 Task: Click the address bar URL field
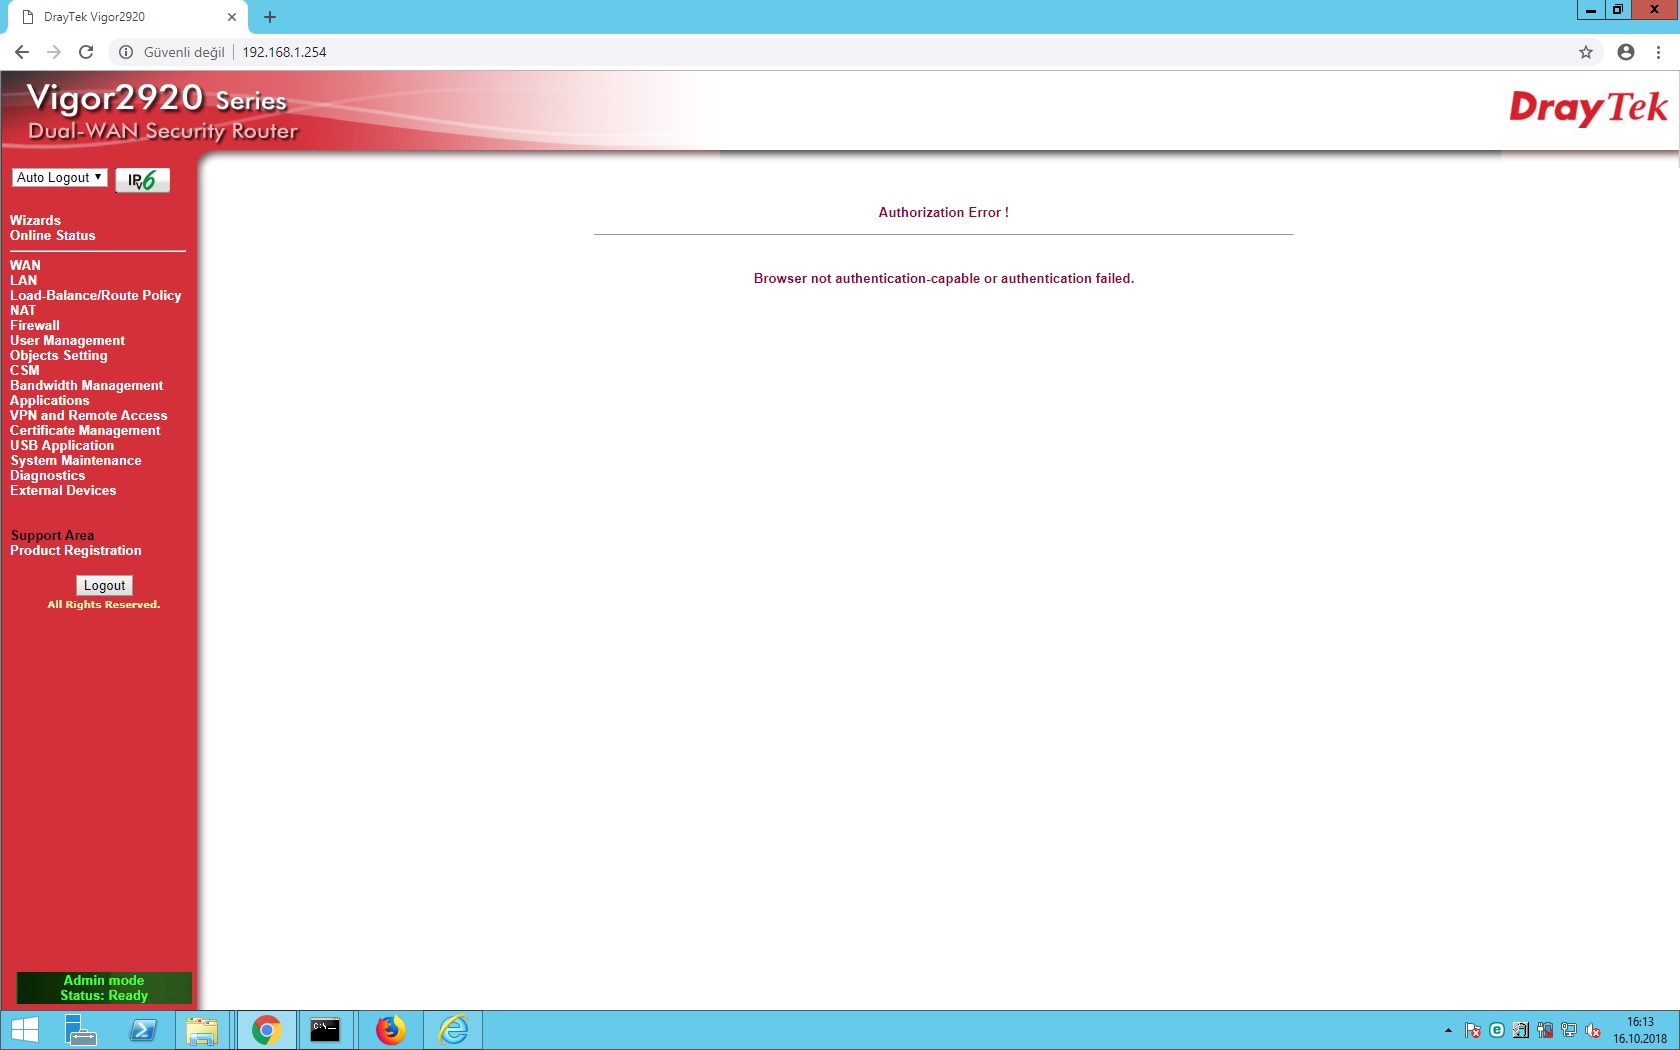tap(800, 52)
